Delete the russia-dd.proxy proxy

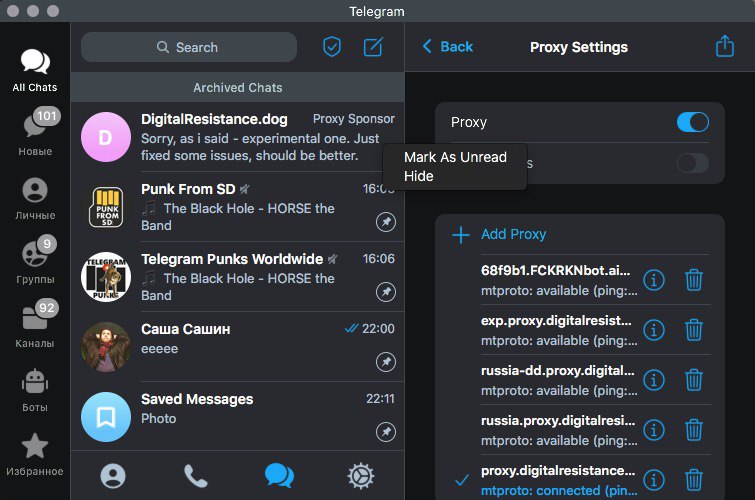pyautogui.click(x=694, y=380)
